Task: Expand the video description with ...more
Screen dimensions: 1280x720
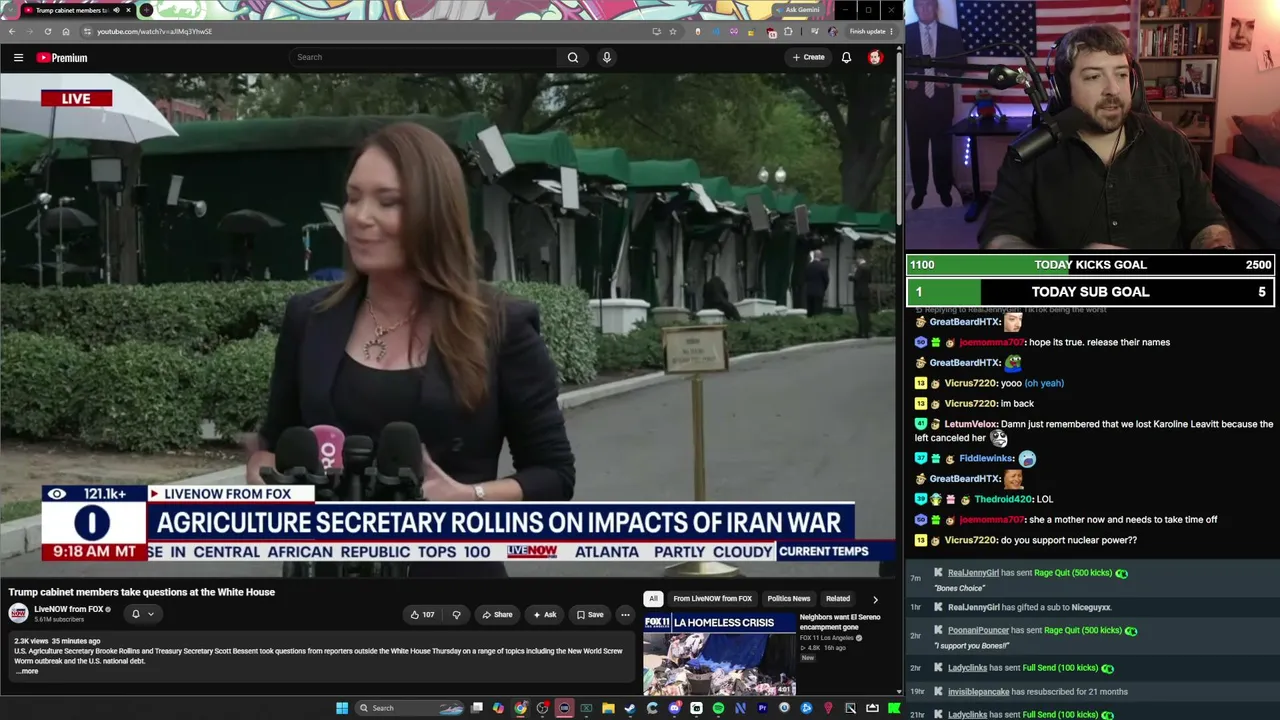Action: 27,671
